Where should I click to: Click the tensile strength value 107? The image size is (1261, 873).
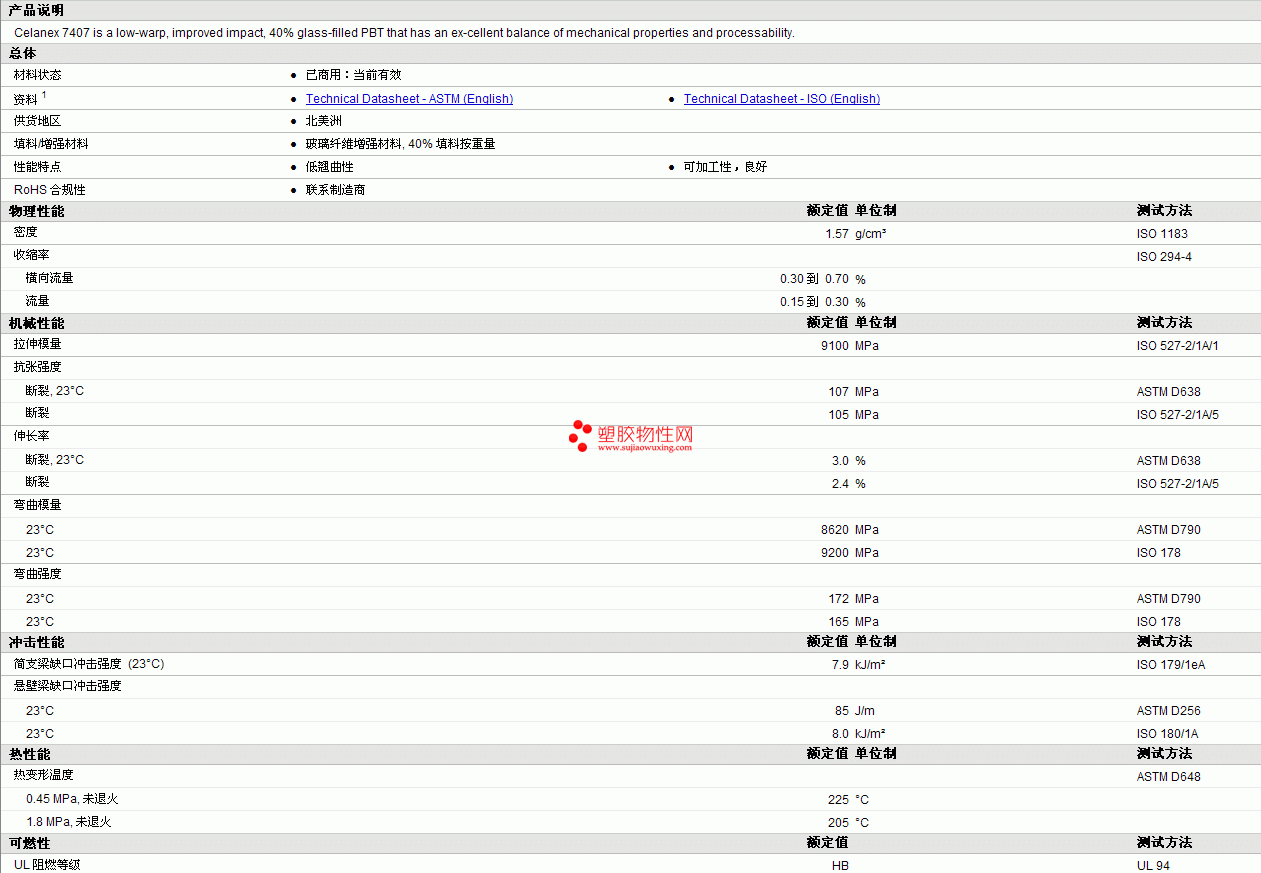(838, 392)
